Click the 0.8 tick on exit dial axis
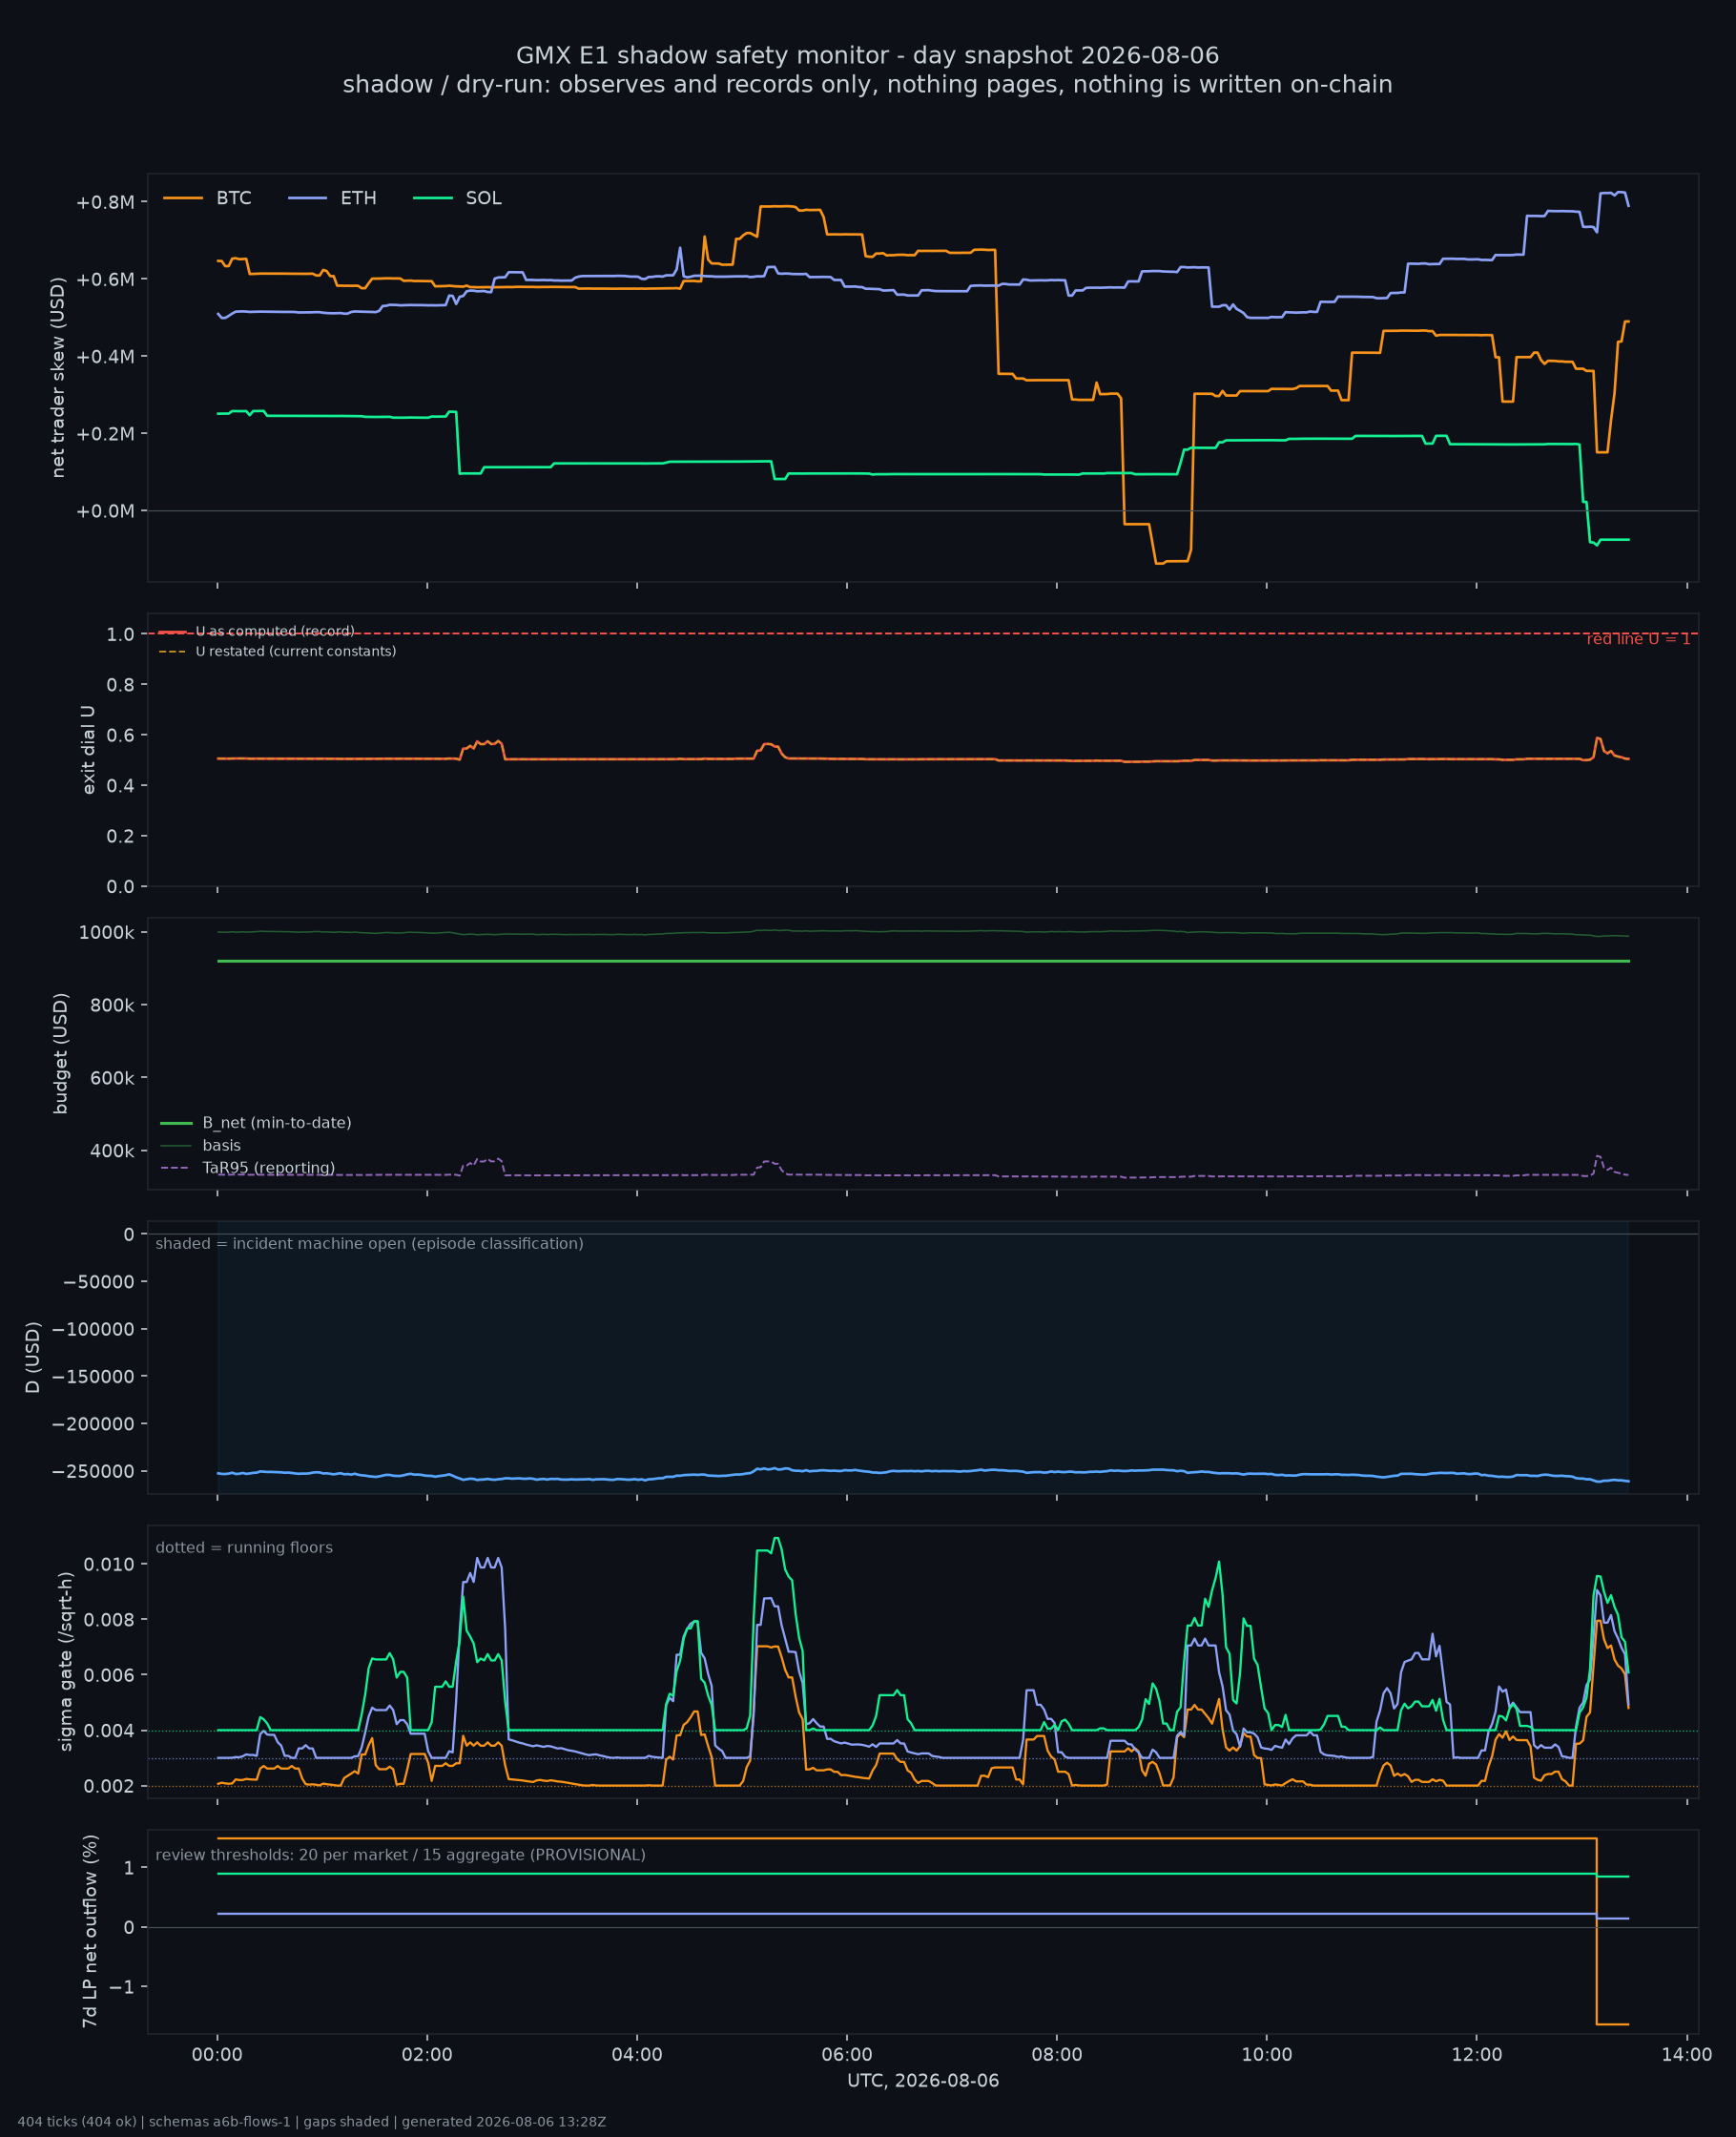 [121, 685]
